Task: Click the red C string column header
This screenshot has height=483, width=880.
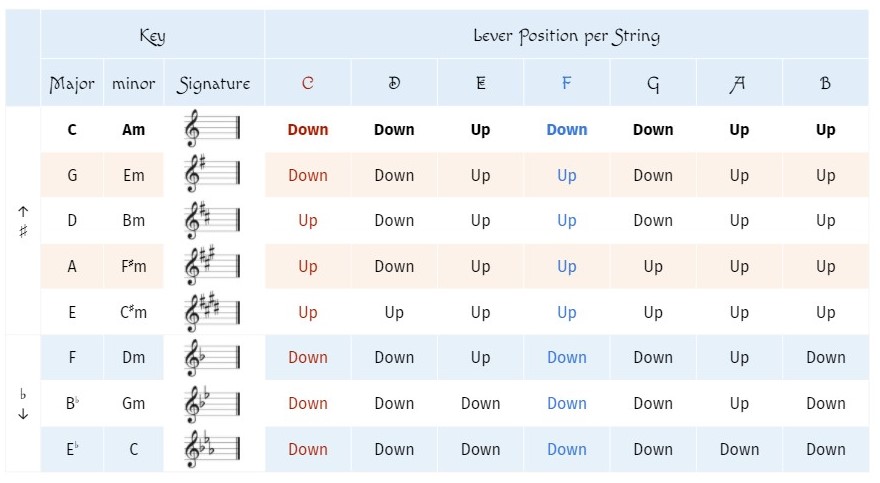Action: (x=307, y=83)
